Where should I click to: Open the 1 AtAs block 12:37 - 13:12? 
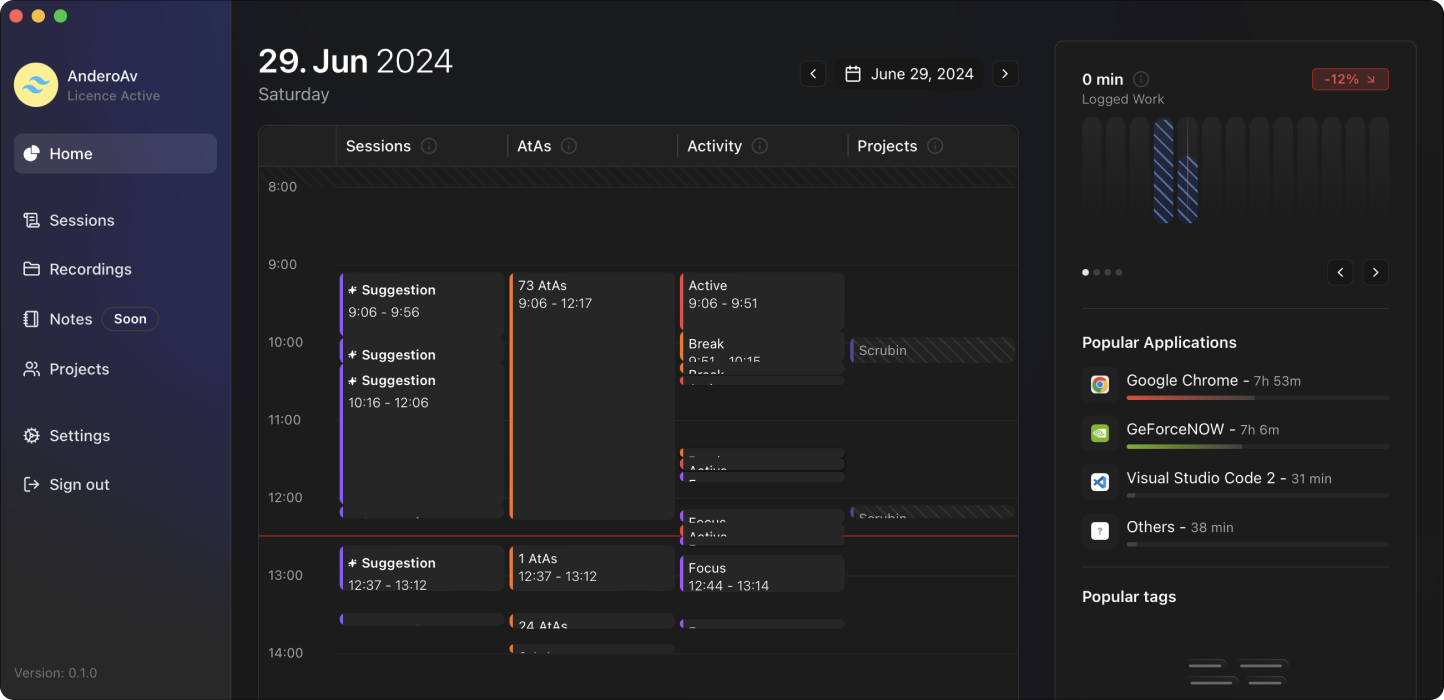tap(592, 568)
